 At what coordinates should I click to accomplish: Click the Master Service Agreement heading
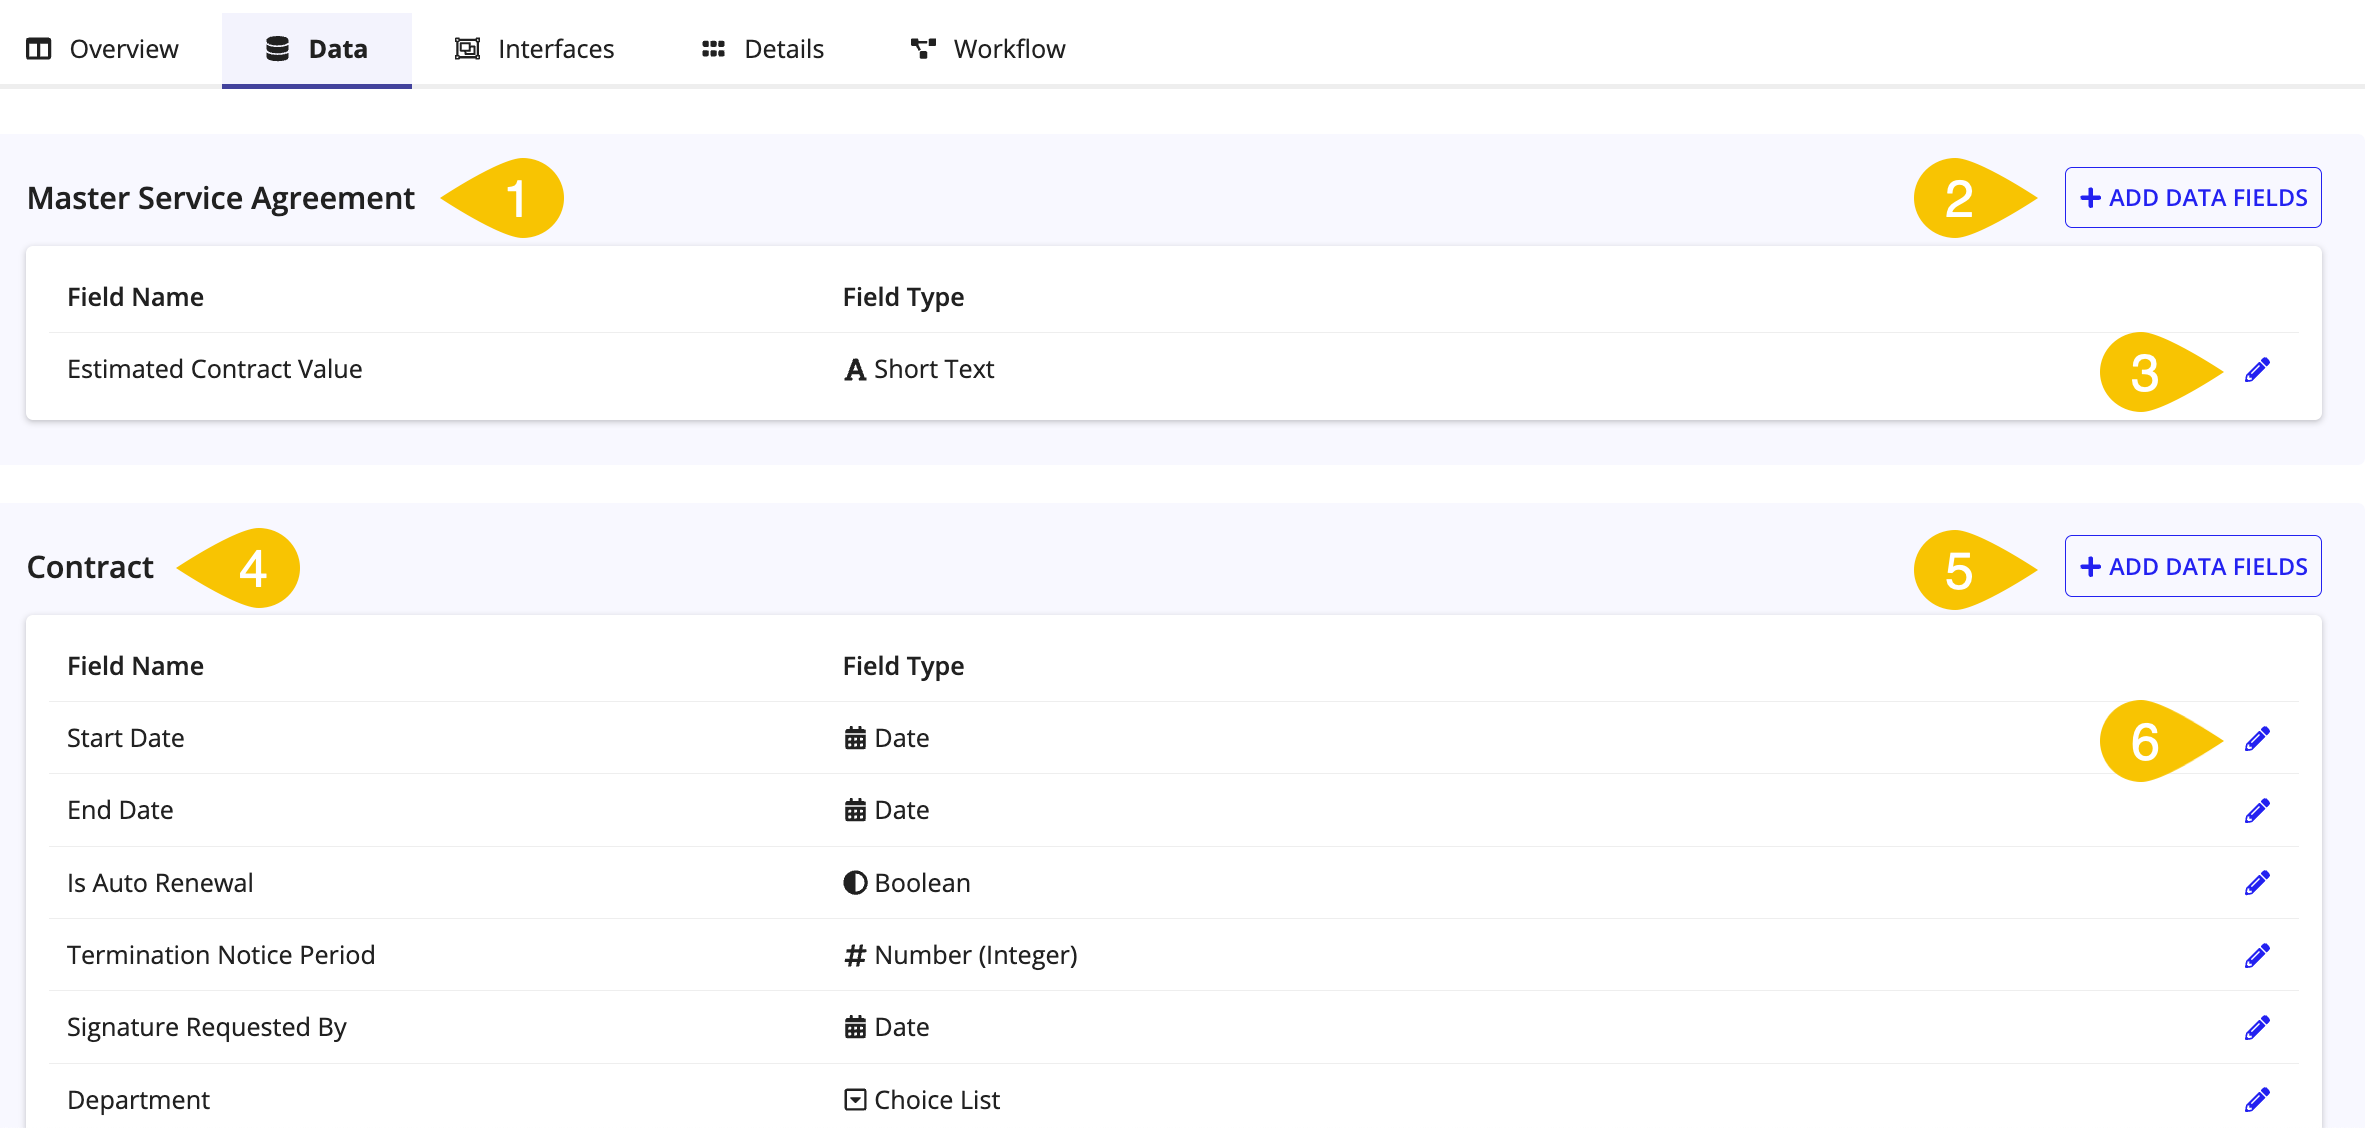pyautogui.click(x=221, y=198)
